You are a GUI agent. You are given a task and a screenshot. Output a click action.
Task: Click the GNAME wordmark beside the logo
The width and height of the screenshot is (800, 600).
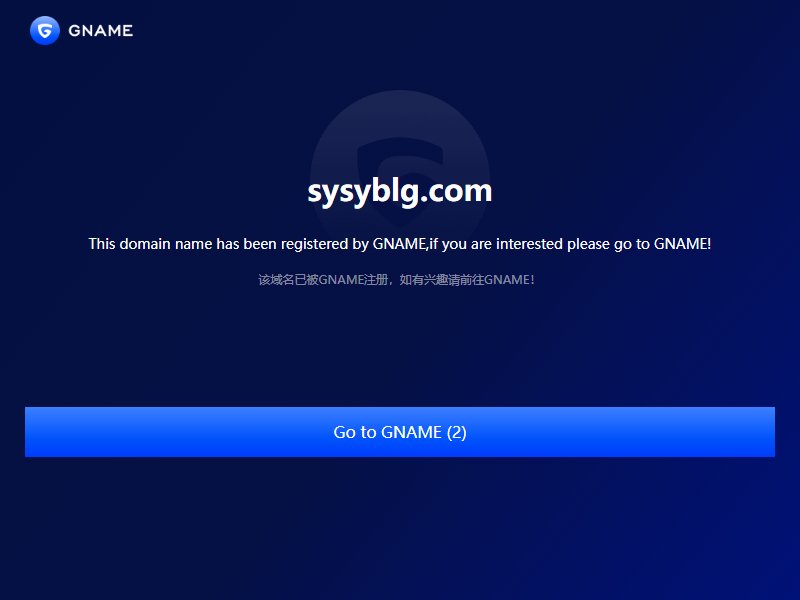pyautogui.click(x=101, y=31)
